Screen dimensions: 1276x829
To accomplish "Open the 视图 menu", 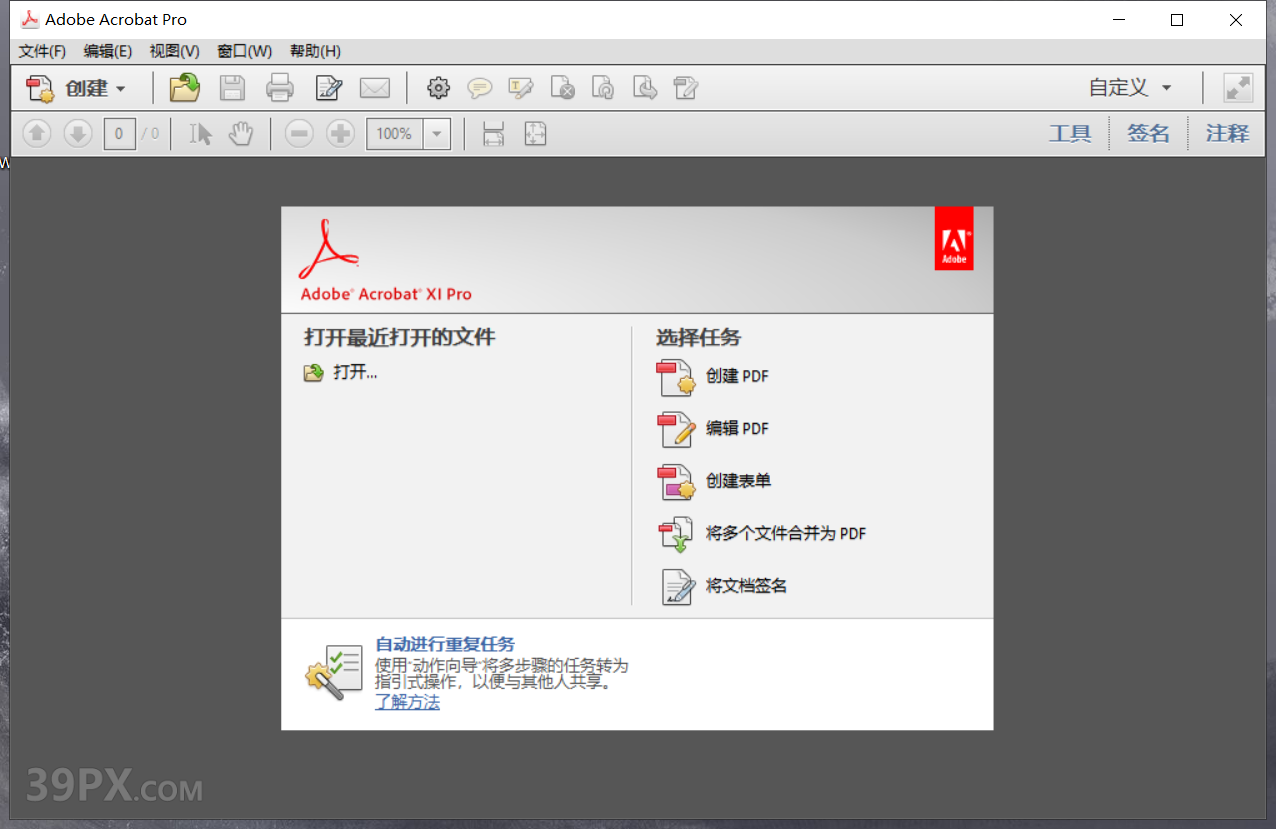I will coord(173,51).
